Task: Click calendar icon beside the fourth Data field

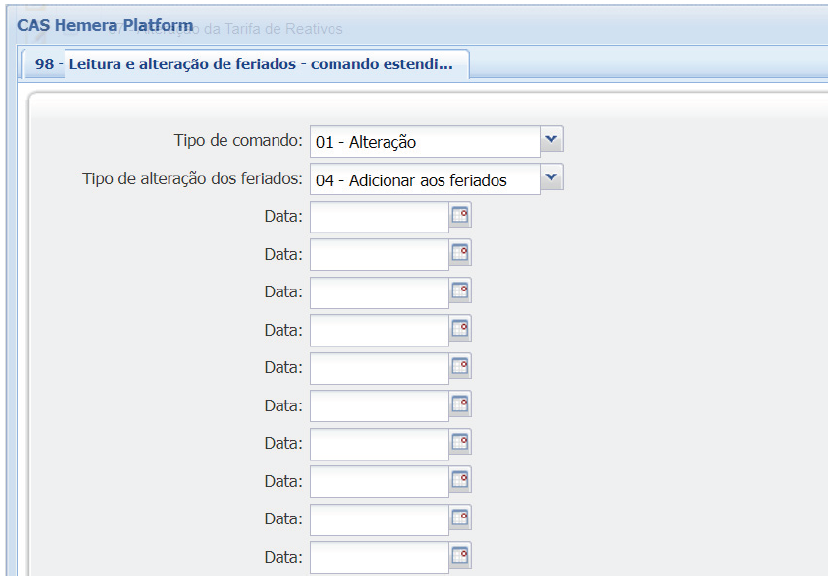Action: (460, 329)
